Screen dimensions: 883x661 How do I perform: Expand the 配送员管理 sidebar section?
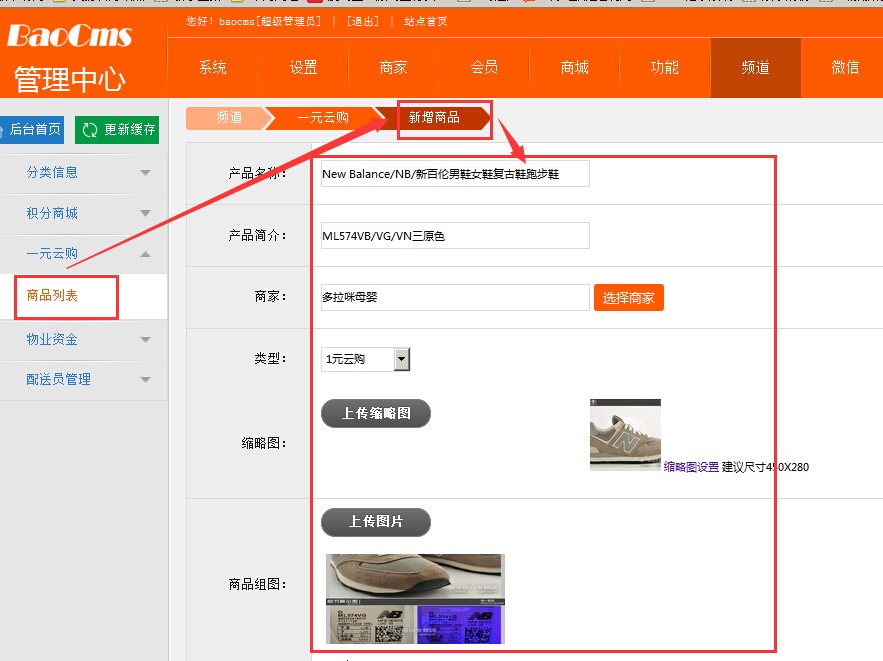pos(84,379)
